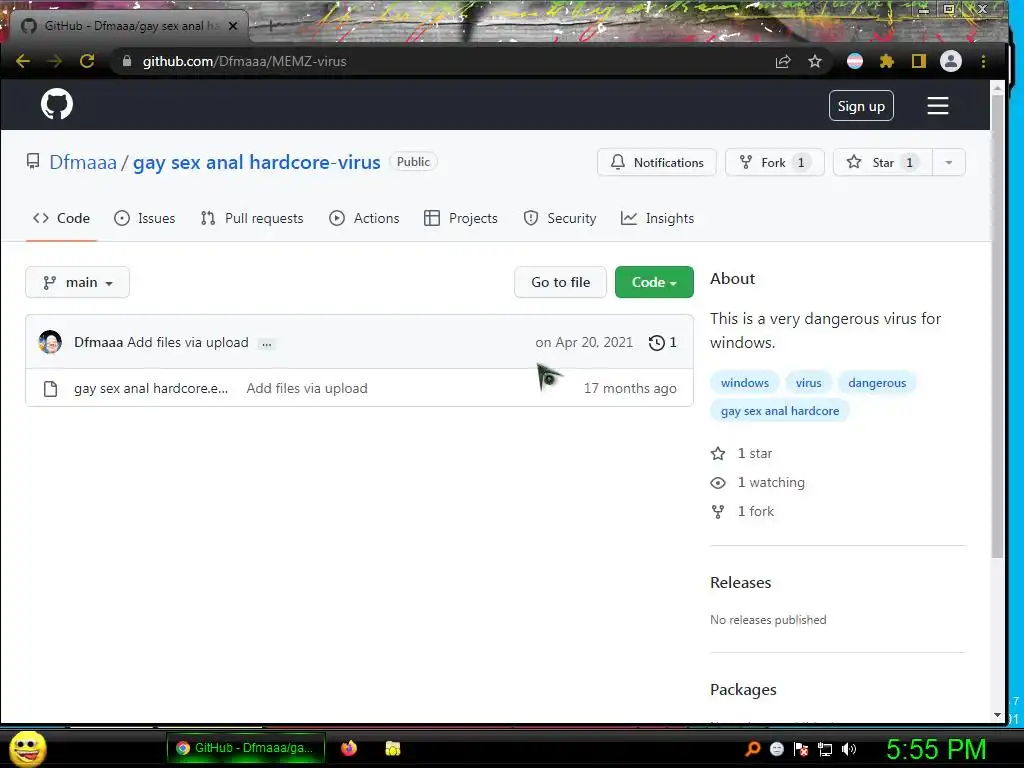Click the GitHub Octocat logo
This screenshot has height=768, width=1024.
tap(57, 104)
